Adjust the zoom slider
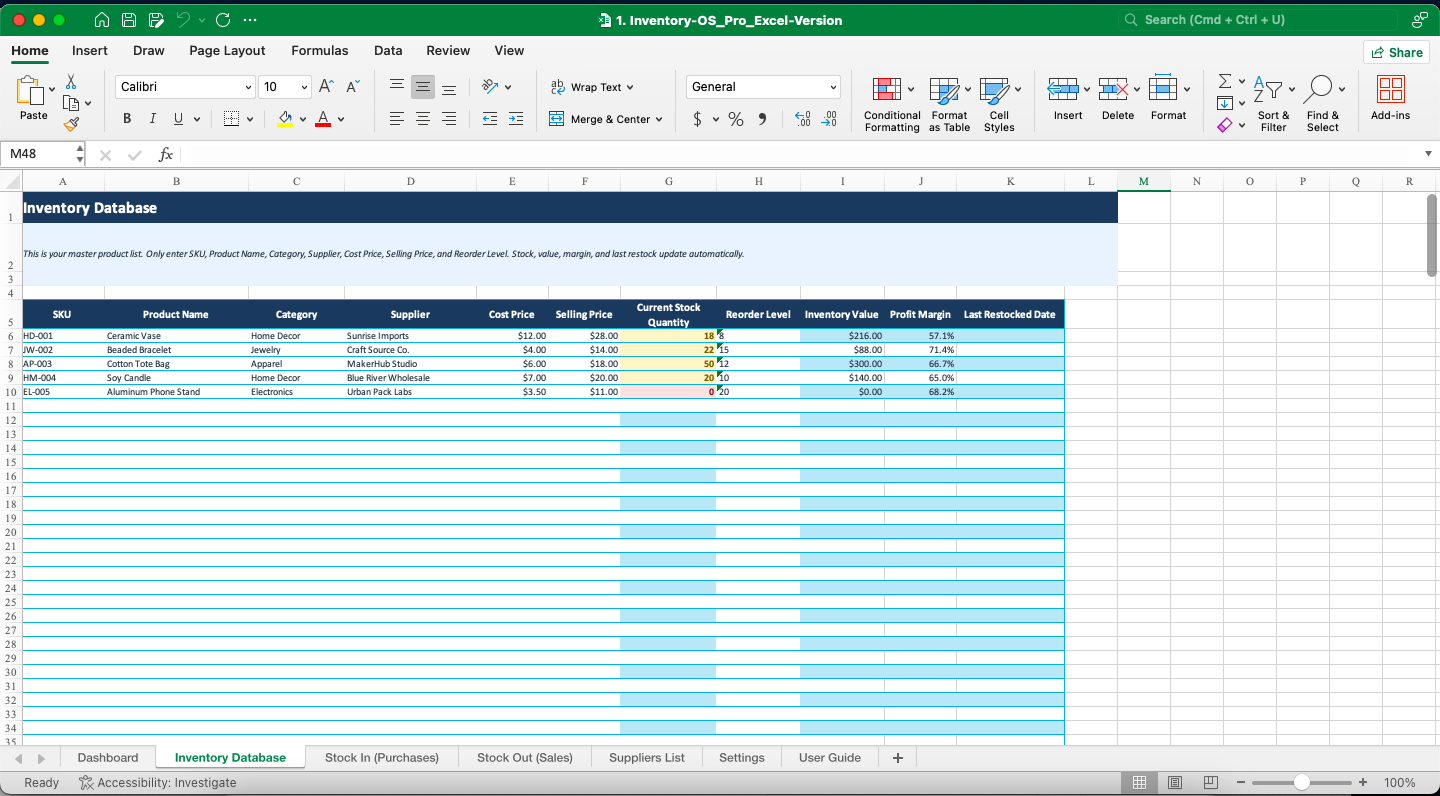Screen dimensions: 1440x796 (x=1302, y=782)
